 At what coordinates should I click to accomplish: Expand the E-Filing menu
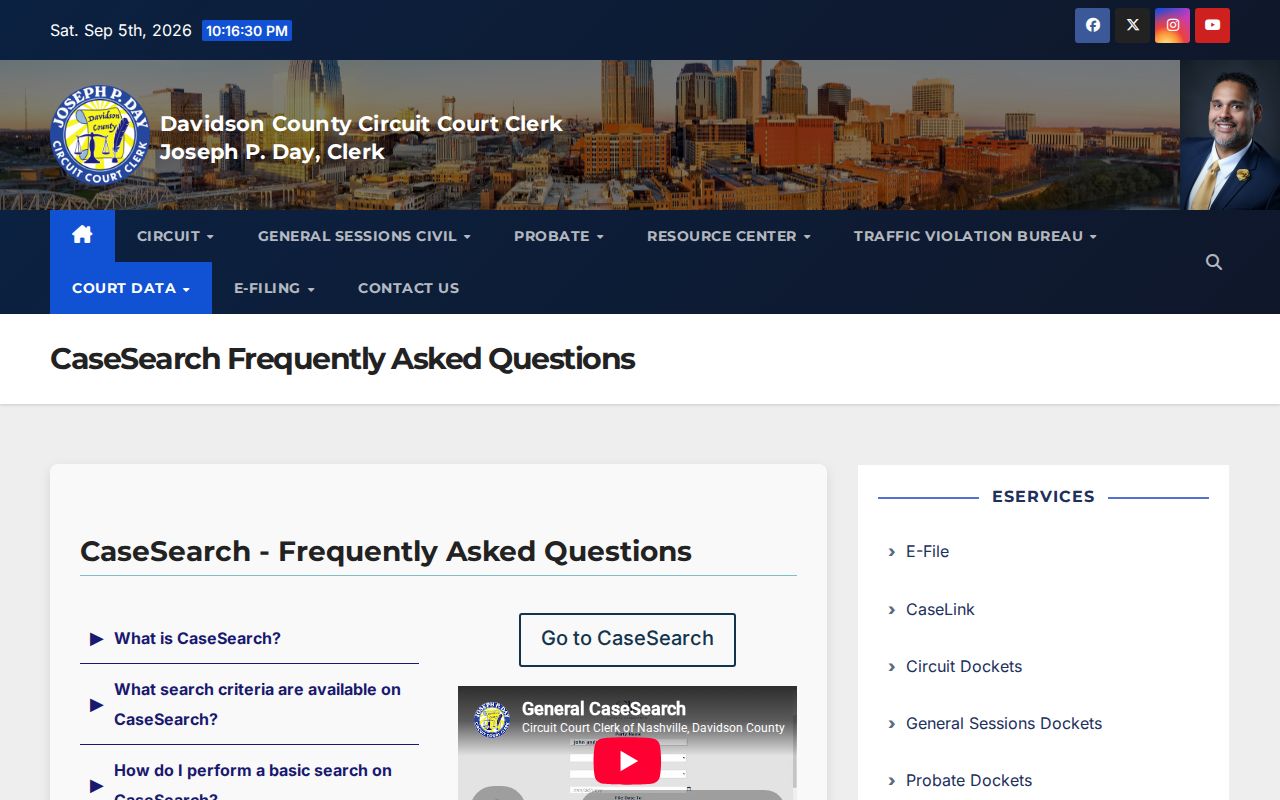point(274,288)
